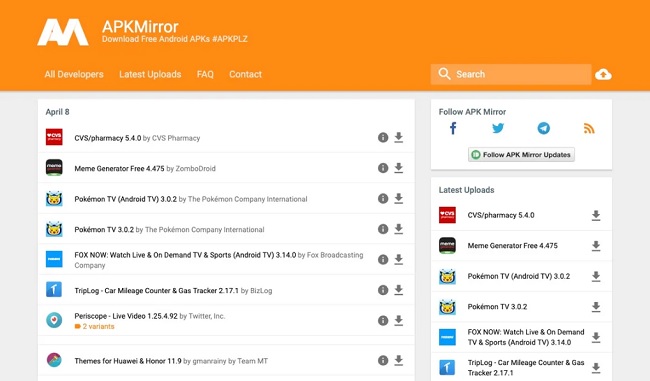Image resolution: width=650 pixels, height=381 pixels.
Task: Show info for Pokémon TV (Android TV) 3.0.2
Action: (383, 199)
